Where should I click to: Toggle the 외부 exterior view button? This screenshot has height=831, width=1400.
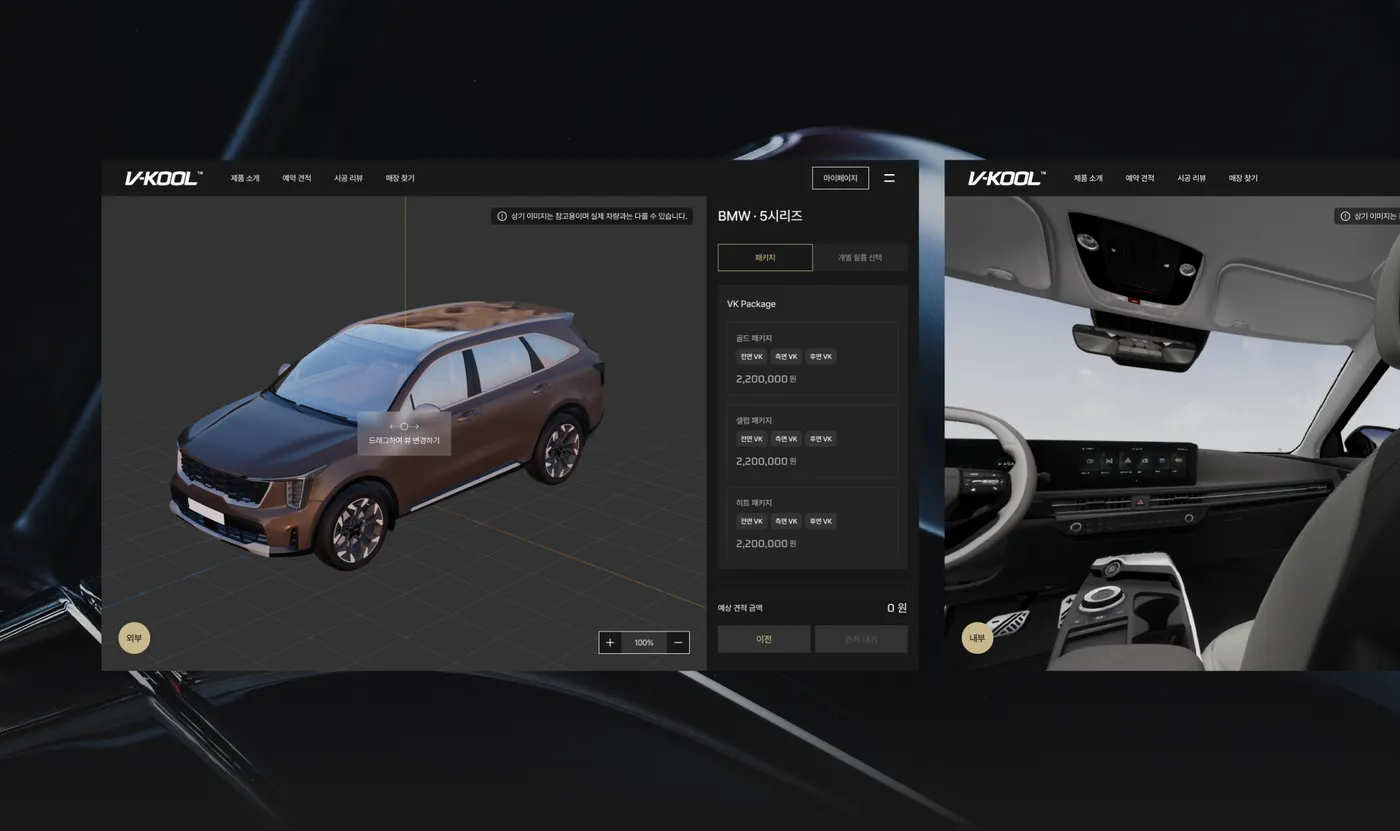tap(134, 638)
